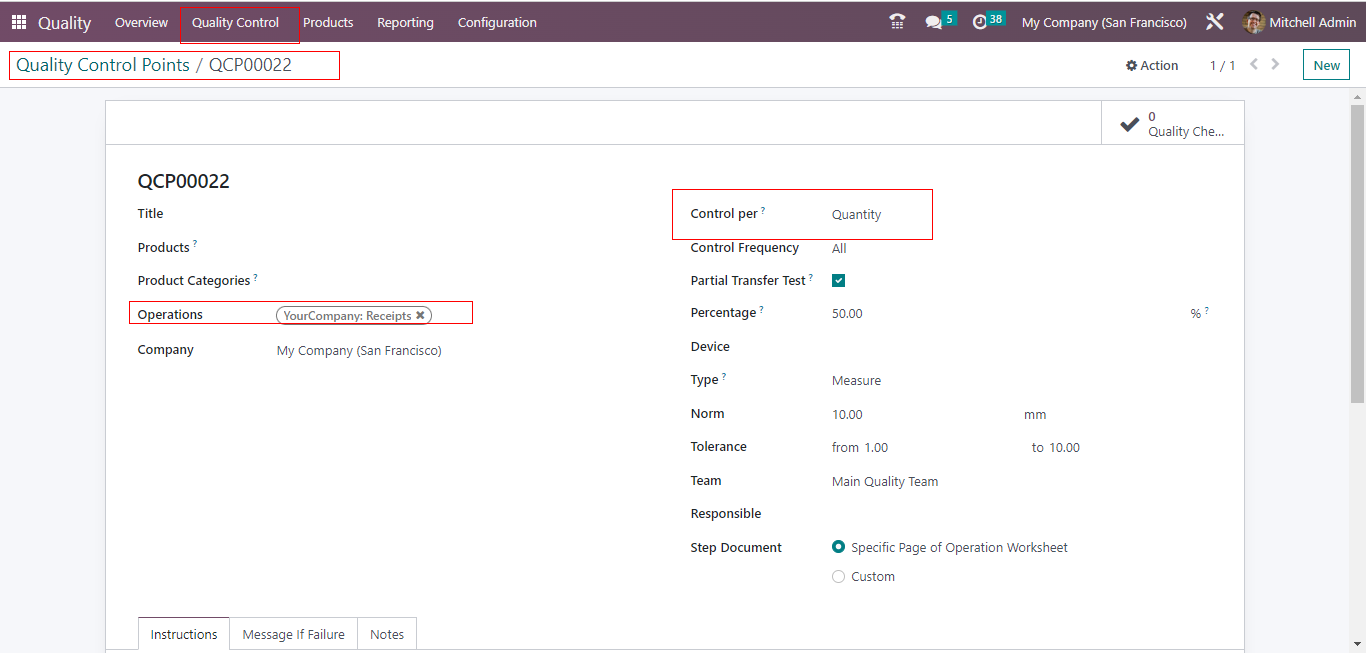The image size is (1366, 653).
Task: Open the clock activities icon
Action: pyautogui.click(x=980, y=22)
